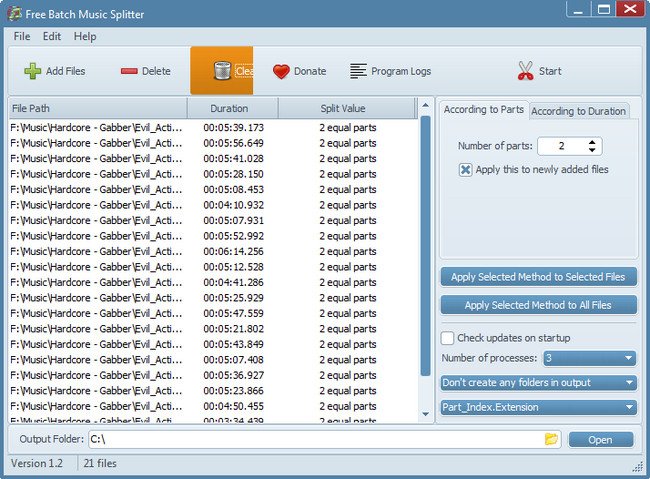
Task: Click the Open output folder button
Action: click(601, 440)
